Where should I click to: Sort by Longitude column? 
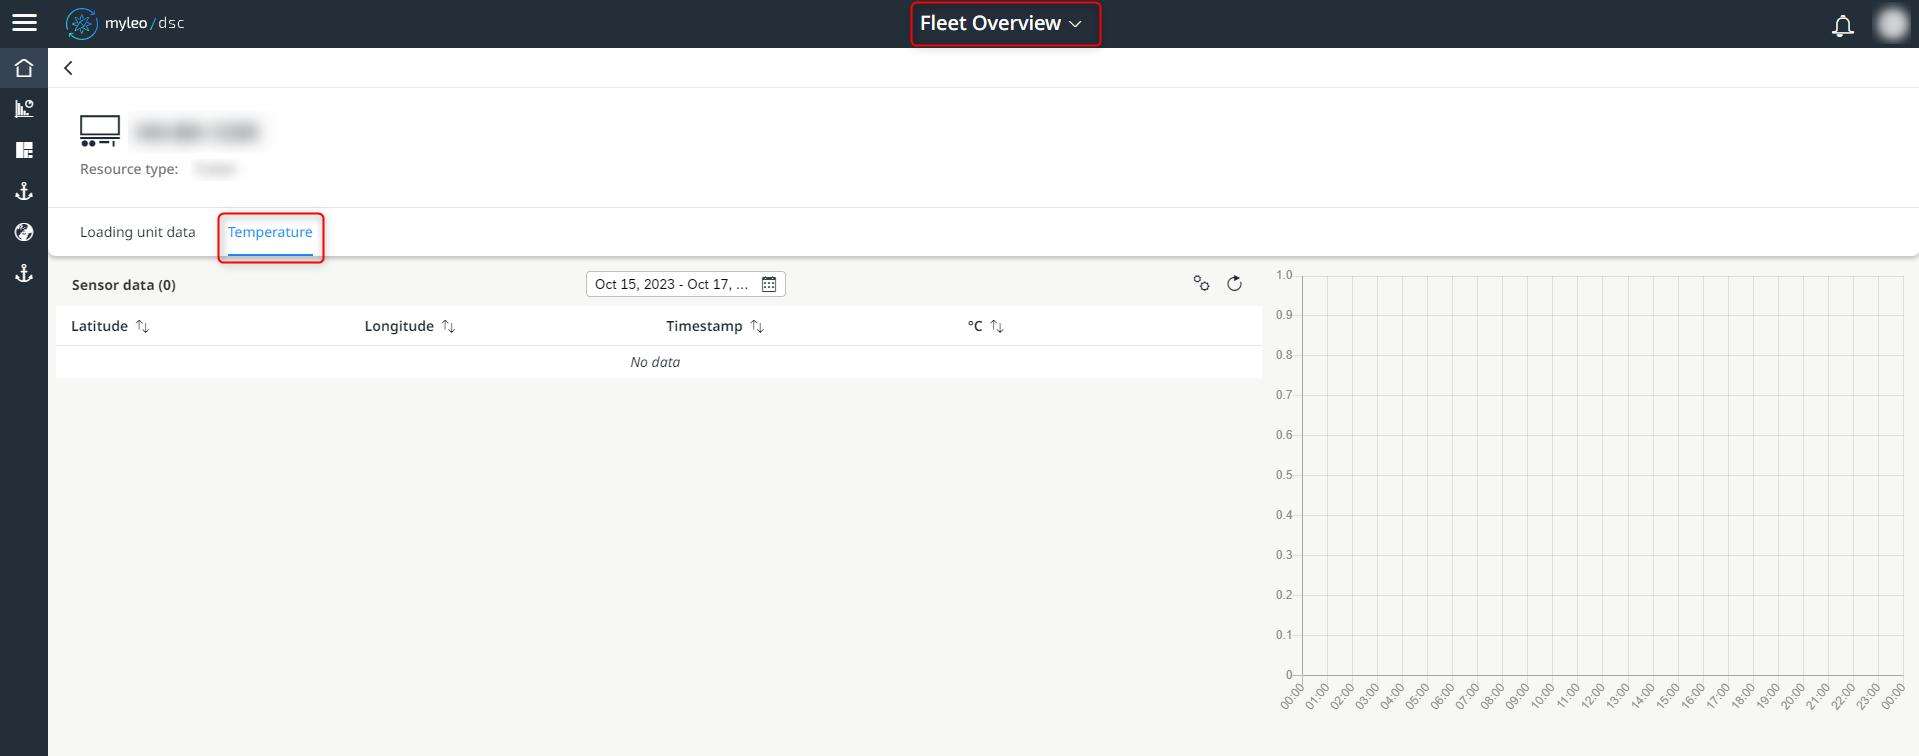pyautogui.click(x=410, y=326)
